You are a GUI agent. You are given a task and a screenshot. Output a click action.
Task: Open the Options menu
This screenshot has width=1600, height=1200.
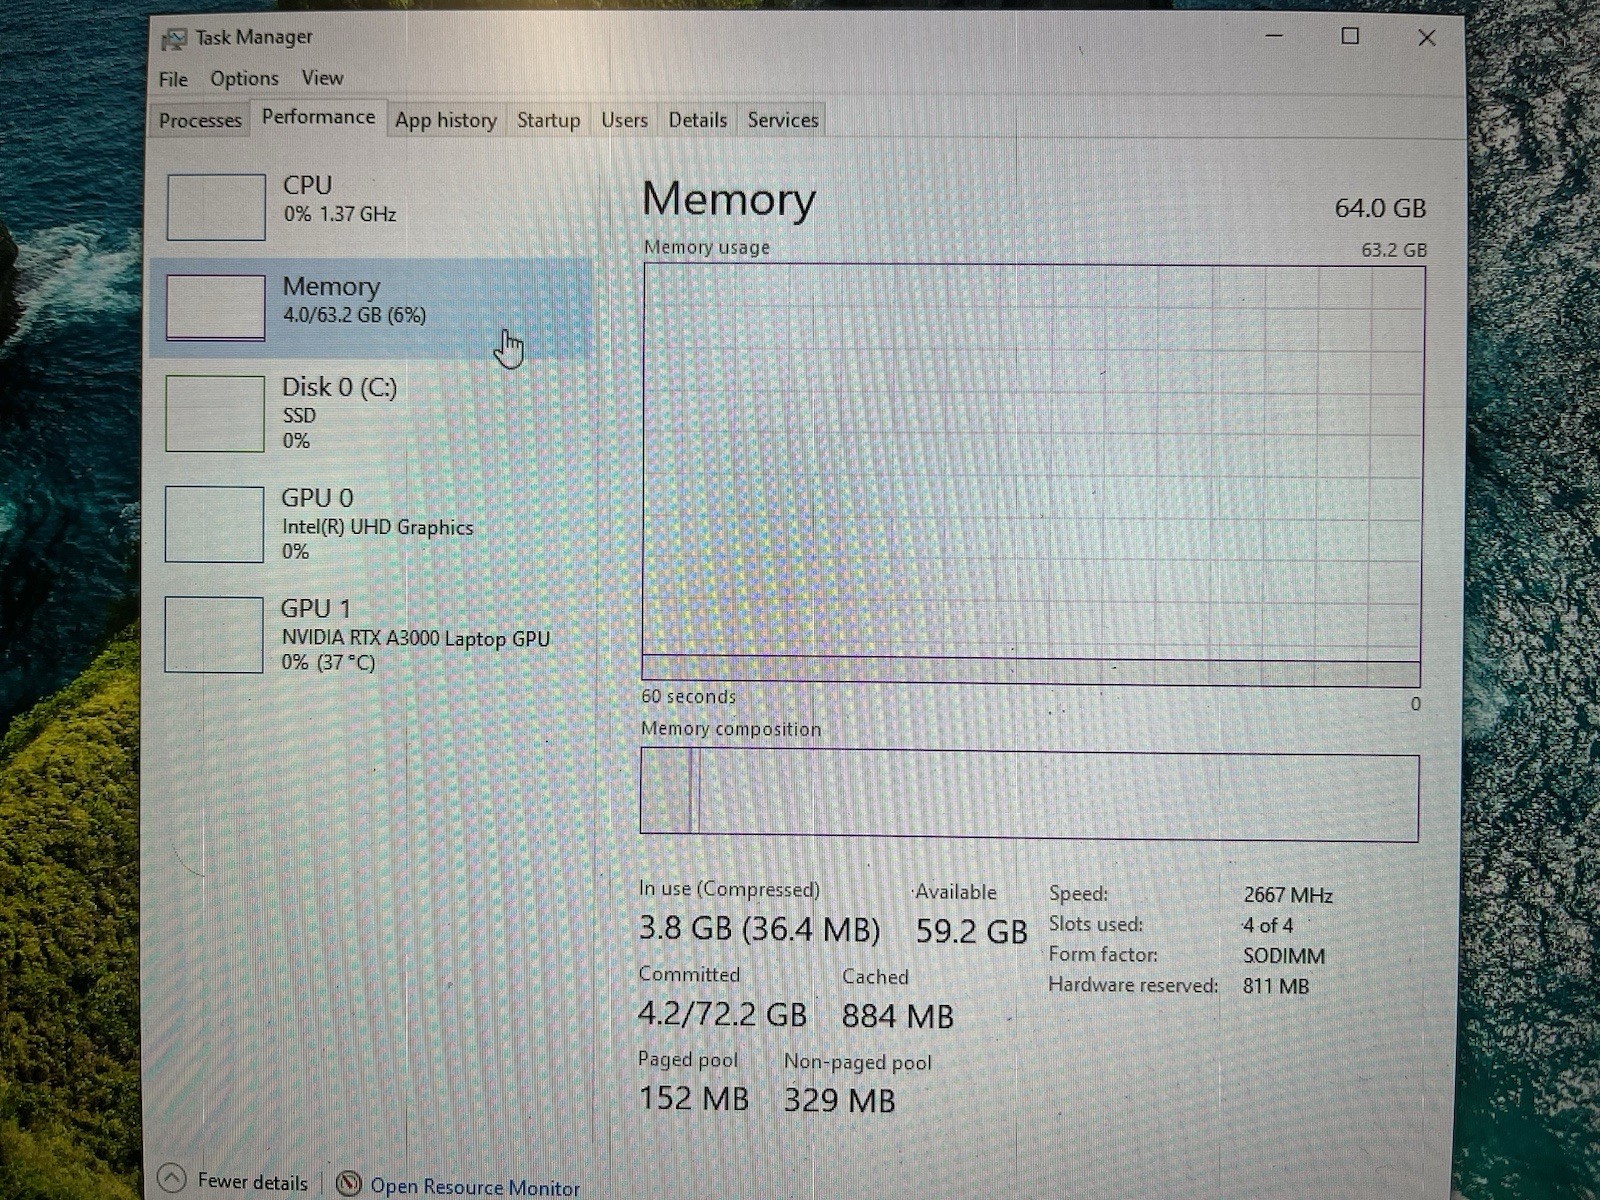(244, 78)
